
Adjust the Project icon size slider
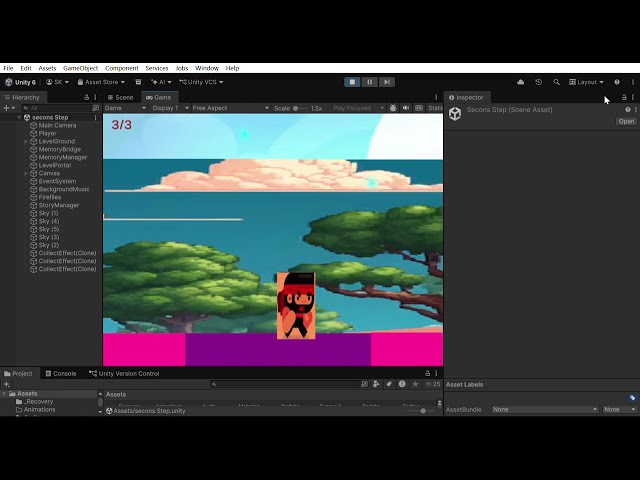click(x=421, y=411)
